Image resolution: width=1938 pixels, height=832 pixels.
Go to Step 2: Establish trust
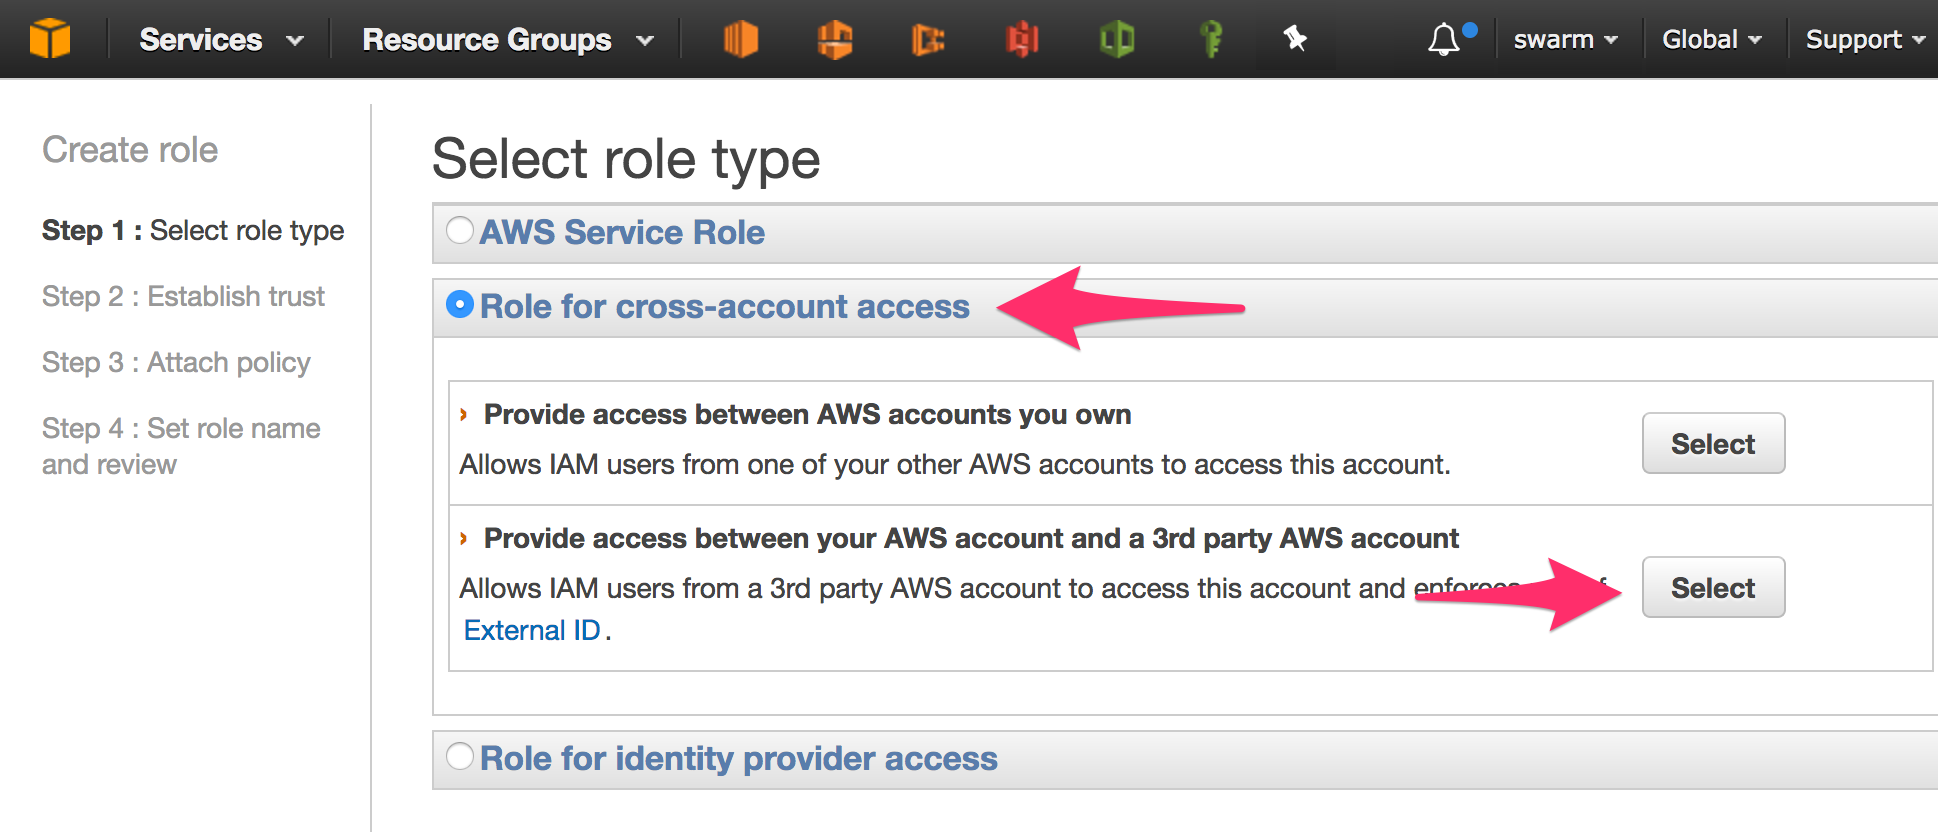click(183, 297)
